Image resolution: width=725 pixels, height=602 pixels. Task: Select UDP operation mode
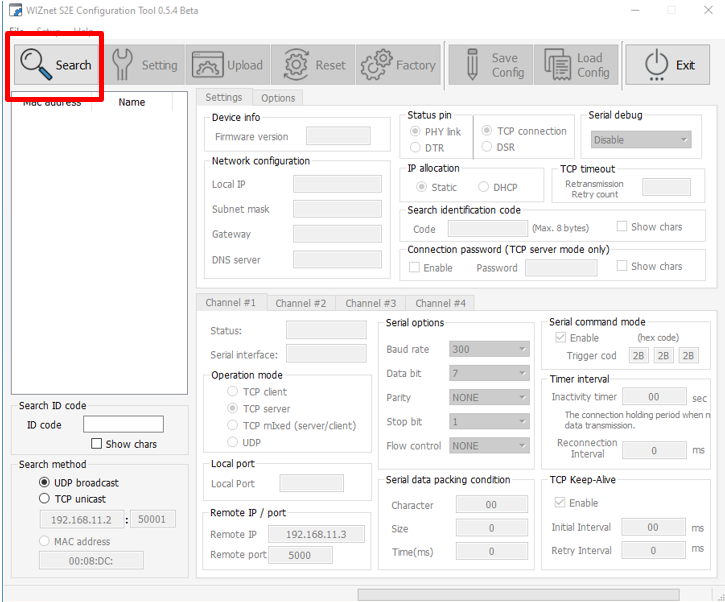(x=233, y=442)
